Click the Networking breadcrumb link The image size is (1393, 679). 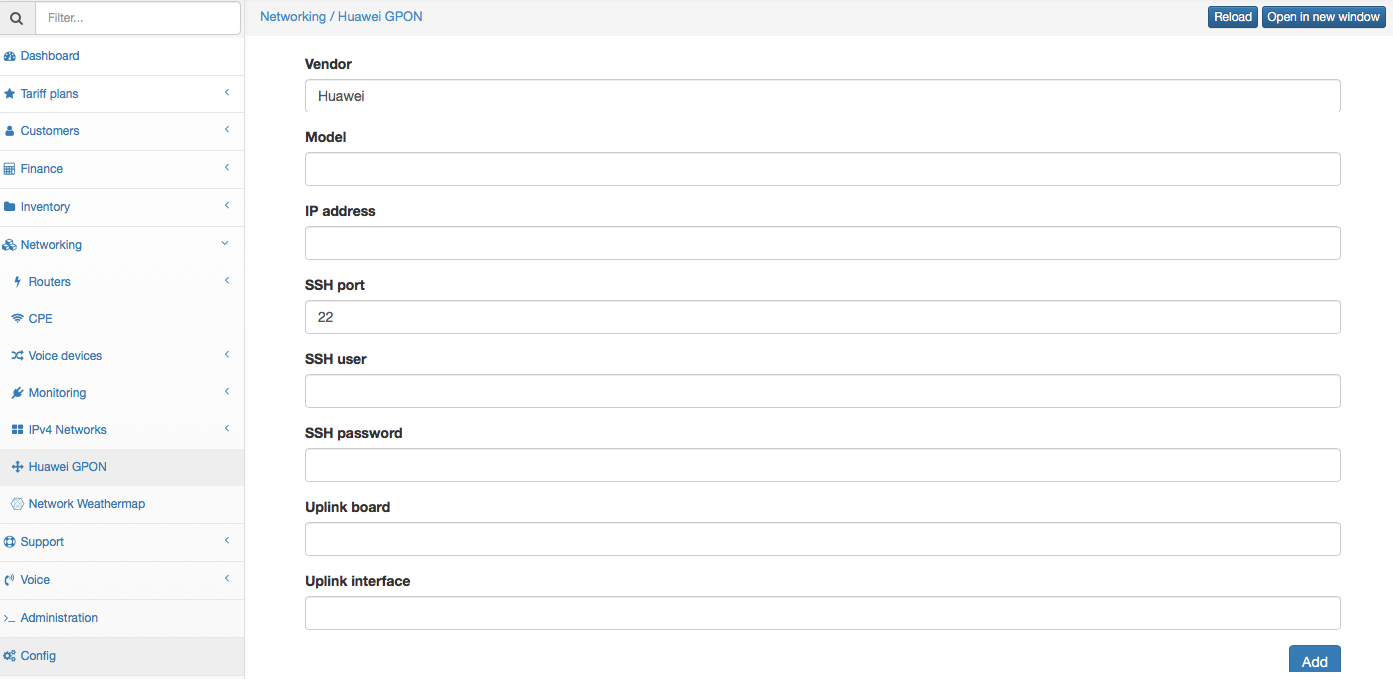293,17
